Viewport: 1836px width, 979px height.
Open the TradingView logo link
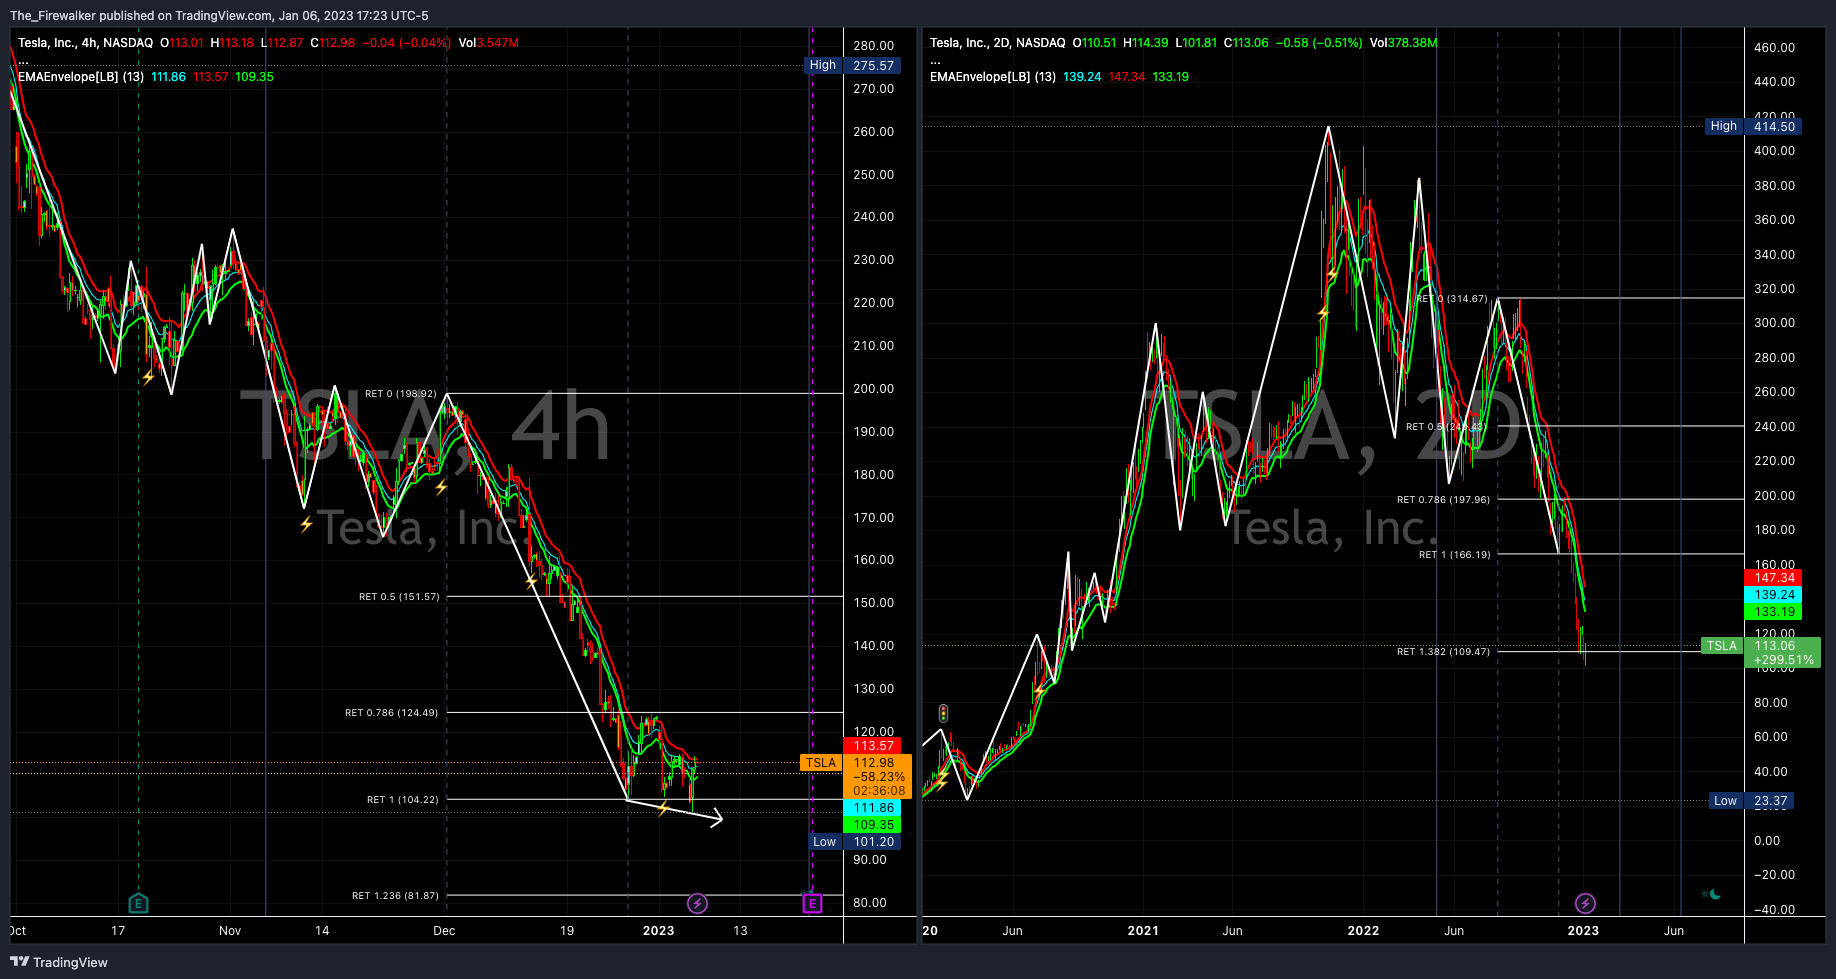[59, 962]
